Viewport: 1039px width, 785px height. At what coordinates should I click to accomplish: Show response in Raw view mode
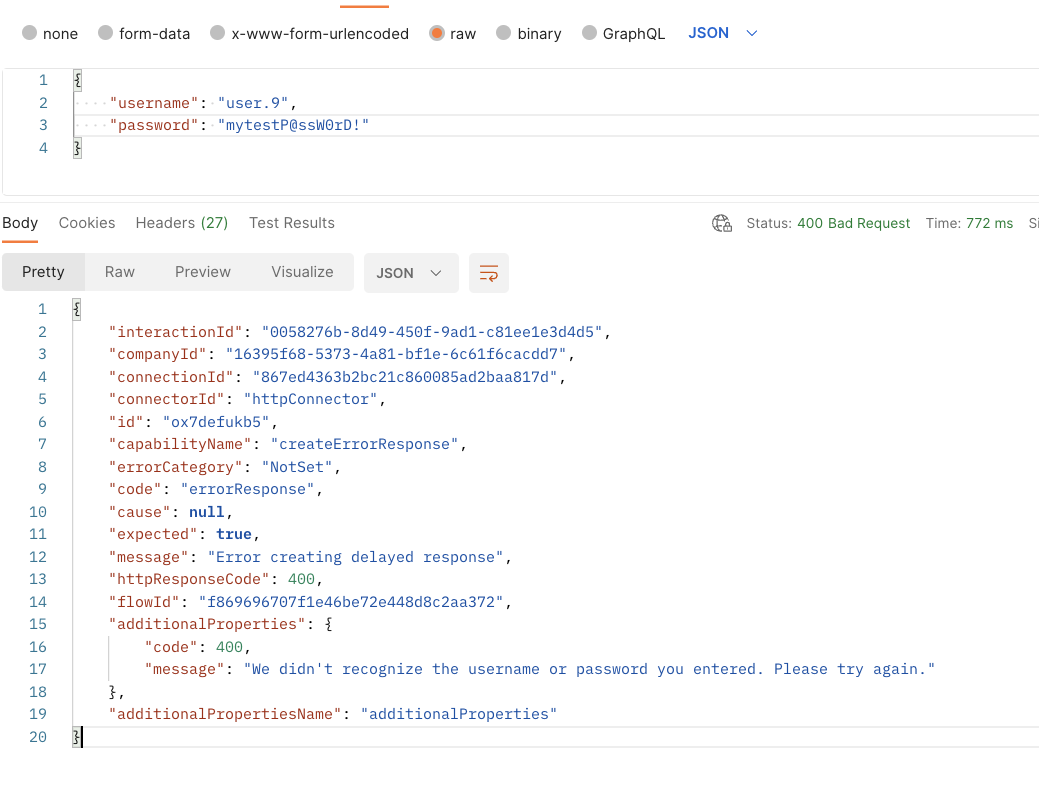(x=120, y=272)
